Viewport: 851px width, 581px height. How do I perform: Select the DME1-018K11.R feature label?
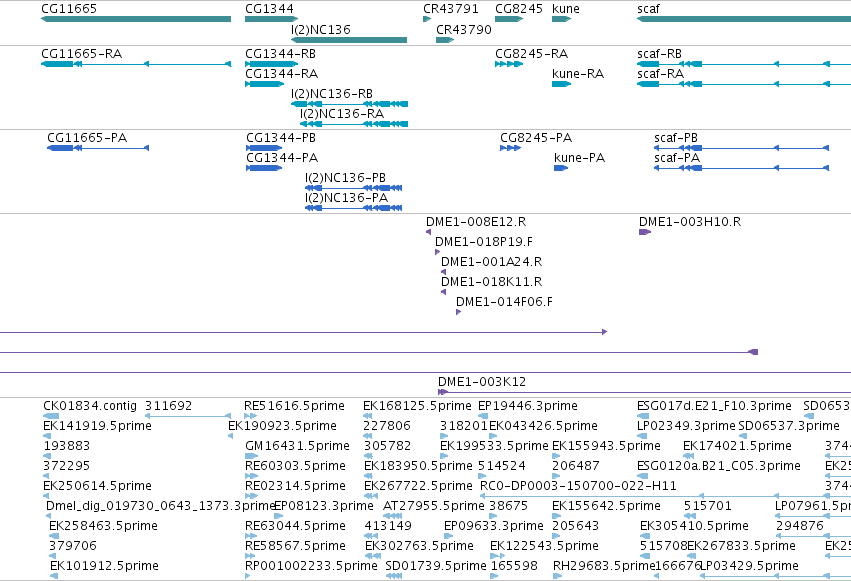pyautogui.click(x=491, y=282)
